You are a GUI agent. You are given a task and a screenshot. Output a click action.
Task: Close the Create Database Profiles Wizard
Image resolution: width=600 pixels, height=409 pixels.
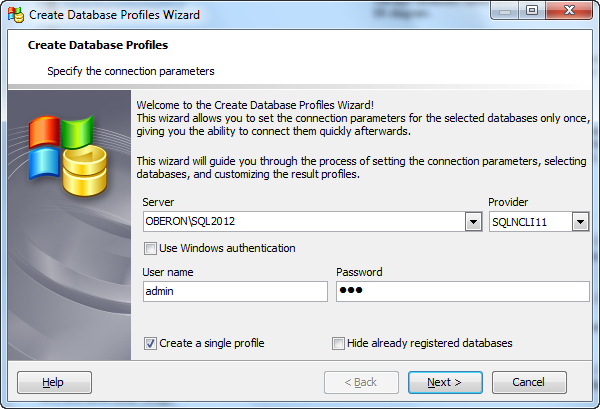569,11
